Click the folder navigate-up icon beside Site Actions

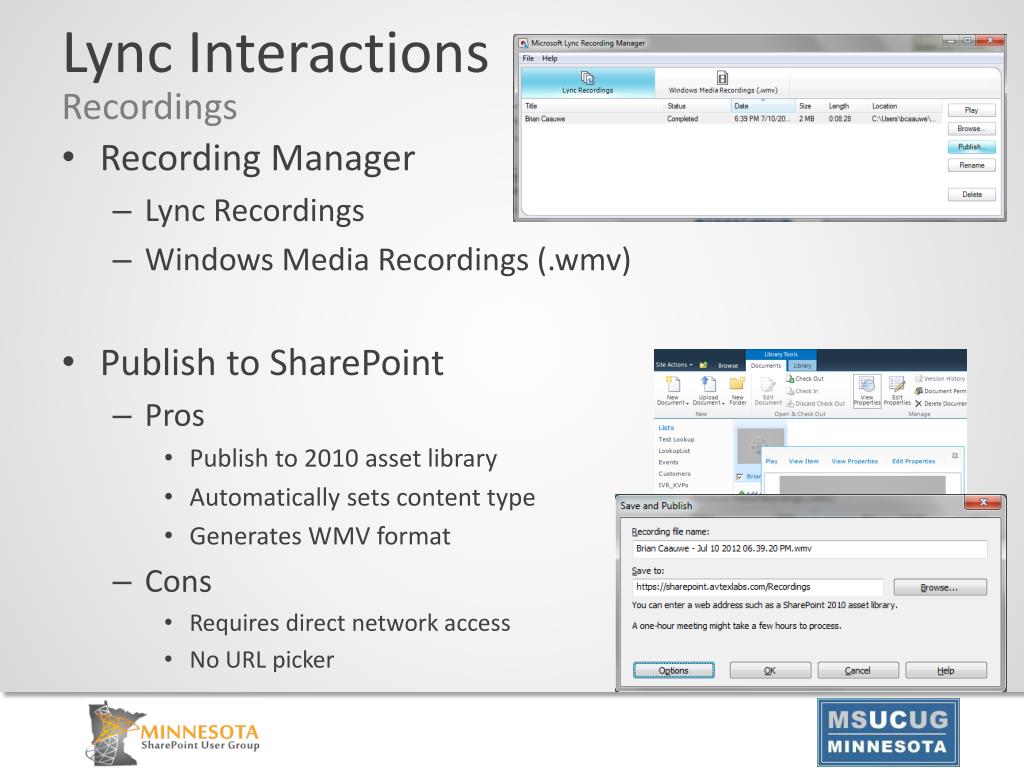(x=703, y=365)
